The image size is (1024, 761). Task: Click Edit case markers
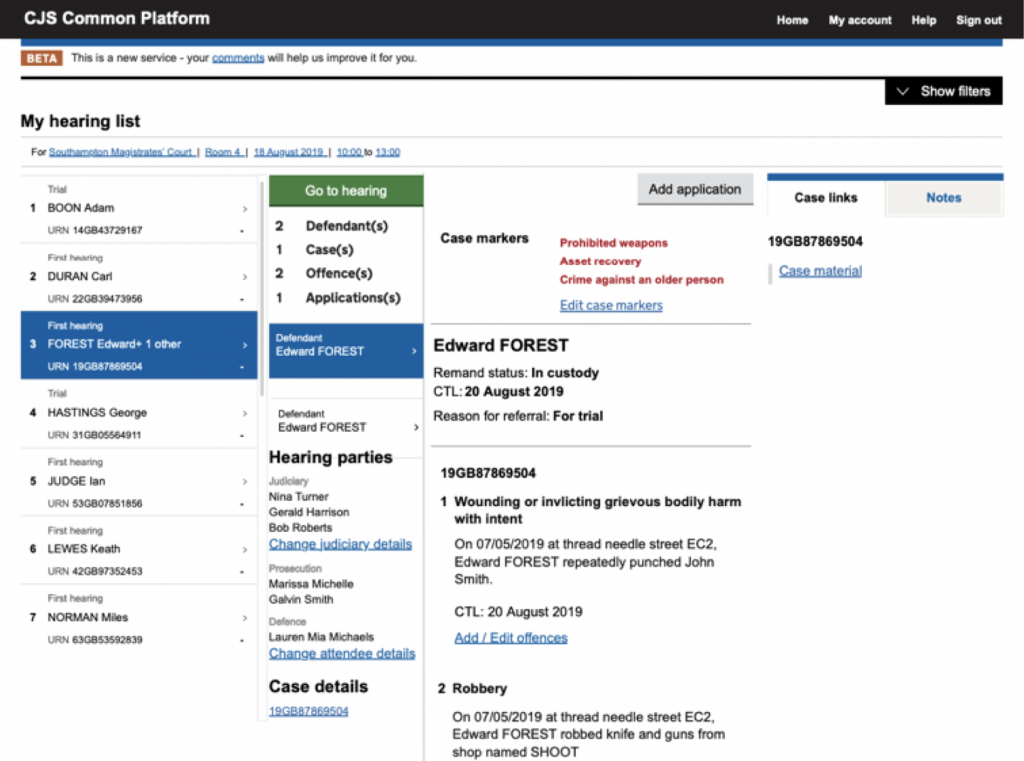coord(611,305)
